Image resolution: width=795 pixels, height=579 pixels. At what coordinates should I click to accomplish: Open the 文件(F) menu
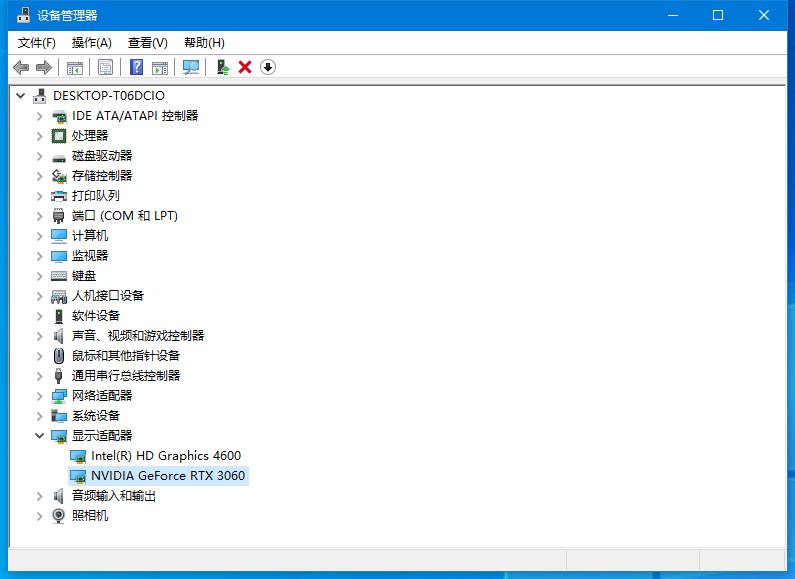(36, 43)
